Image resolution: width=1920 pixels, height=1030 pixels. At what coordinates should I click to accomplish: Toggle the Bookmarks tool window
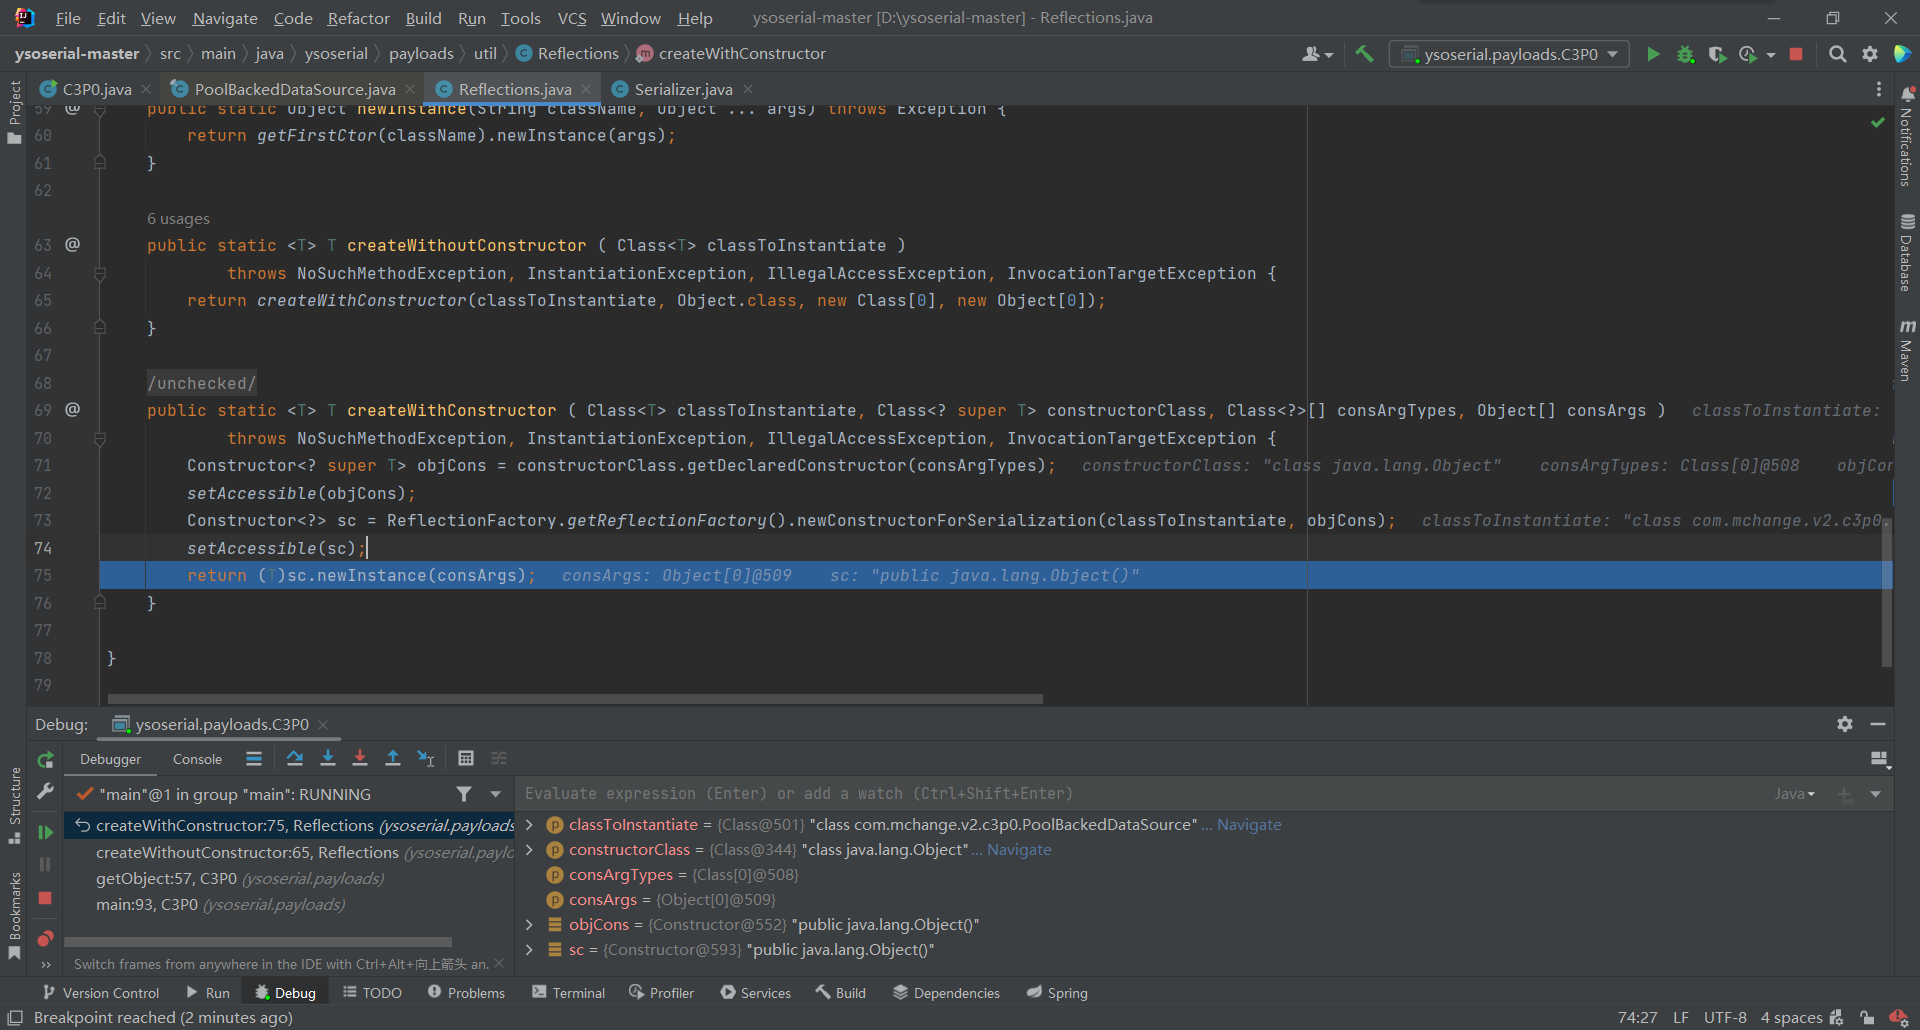pos(14,915)
